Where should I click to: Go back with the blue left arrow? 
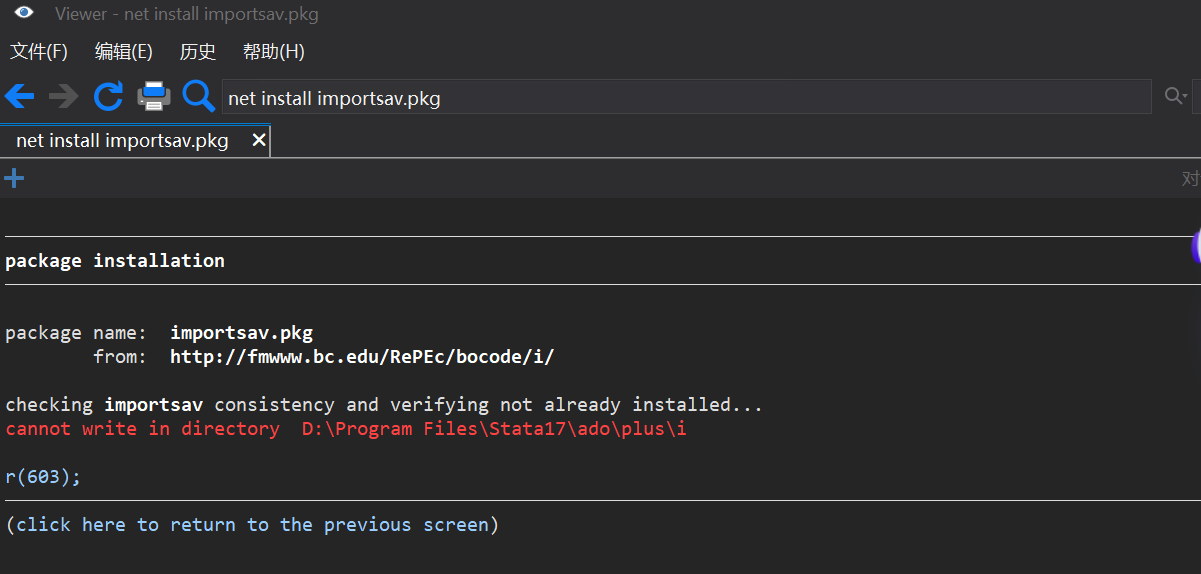coord(20,96)
